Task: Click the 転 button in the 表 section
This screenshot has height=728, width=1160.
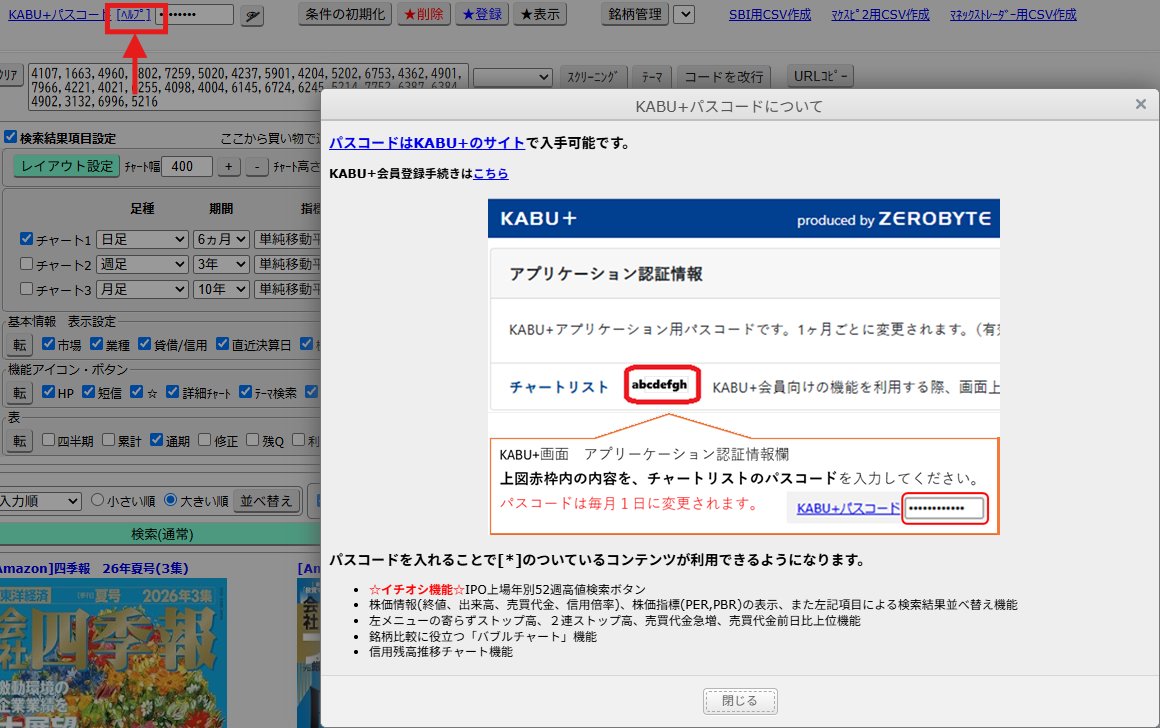Action: point(20,441)
